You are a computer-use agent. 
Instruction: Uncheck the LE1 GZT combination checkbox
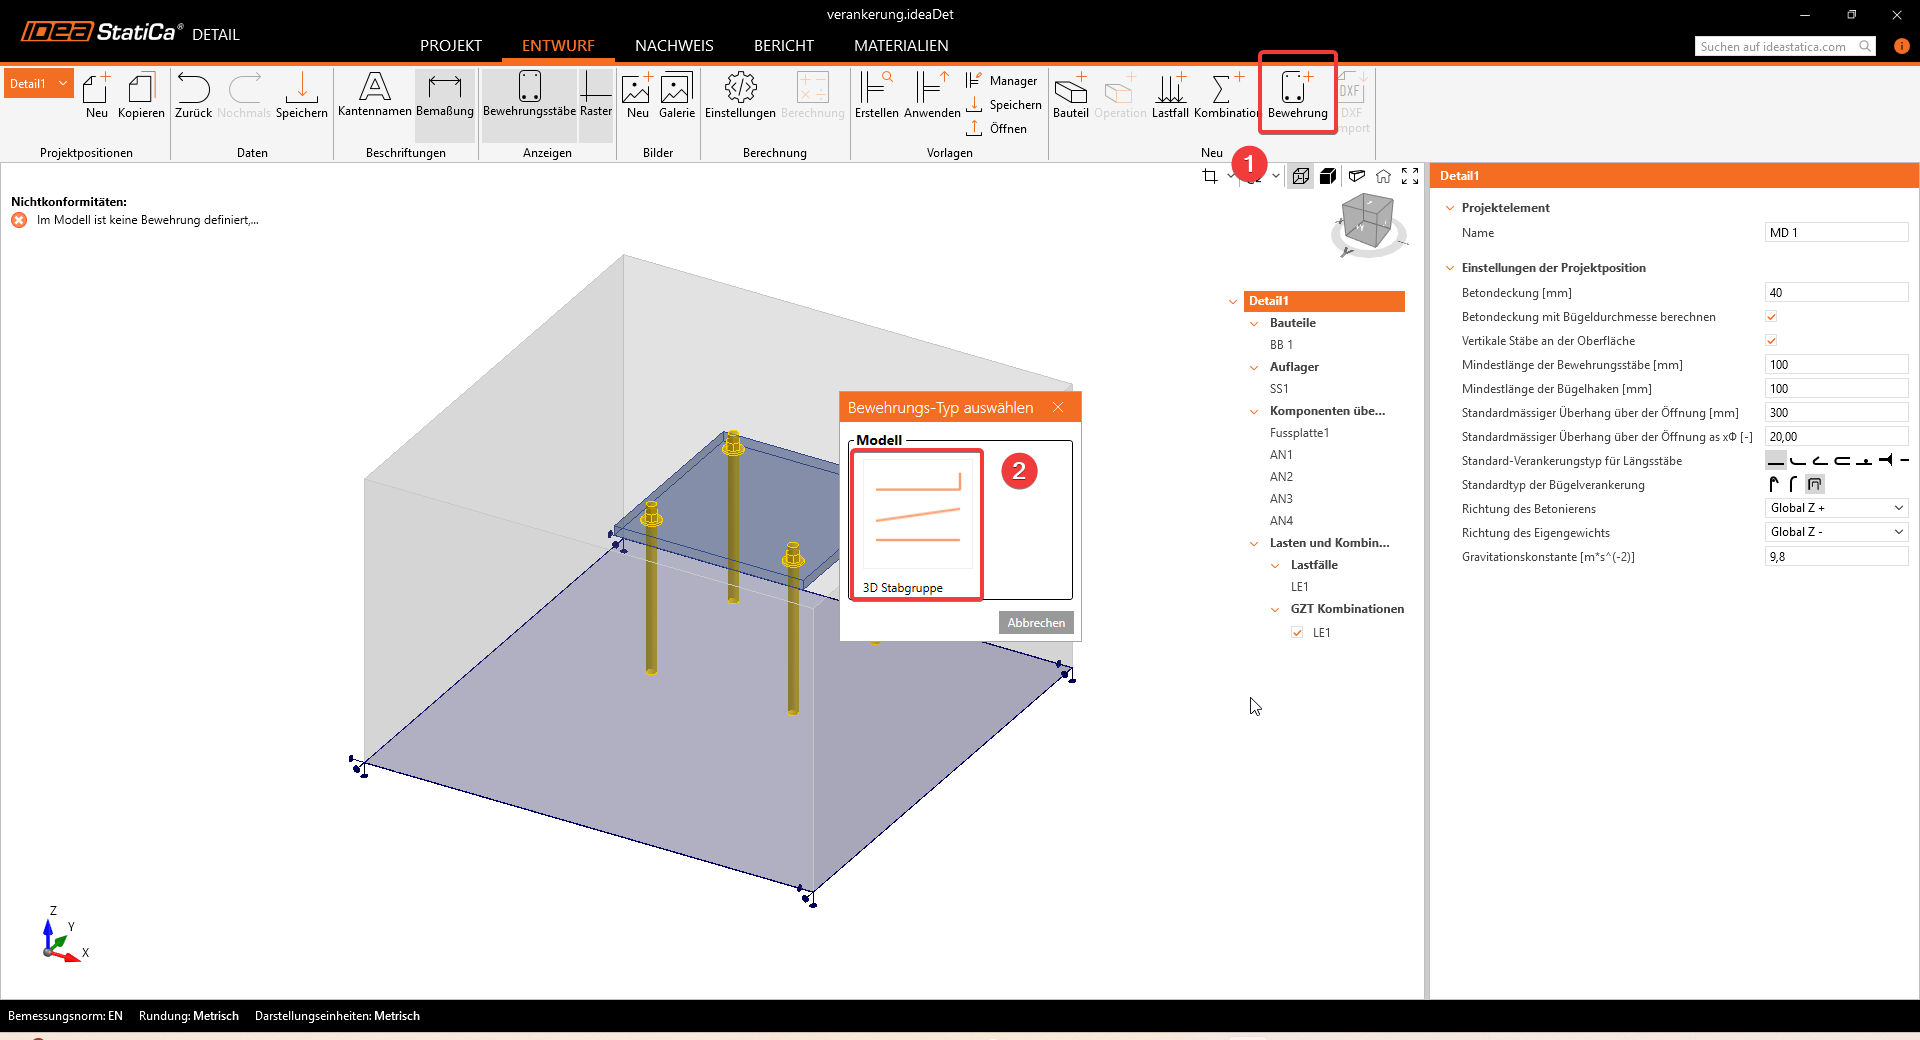[x=1297, y=633]
